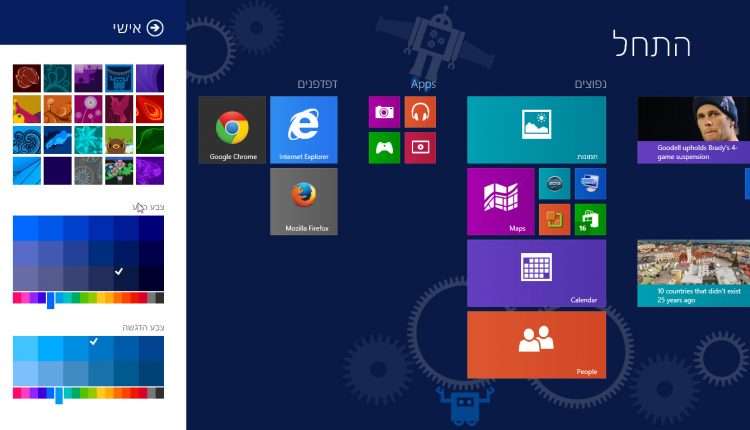Image resolution: width=750 pixels, height=430 pixels.
Task: Select the dark crimson bird background
Action: coord(119,109)
